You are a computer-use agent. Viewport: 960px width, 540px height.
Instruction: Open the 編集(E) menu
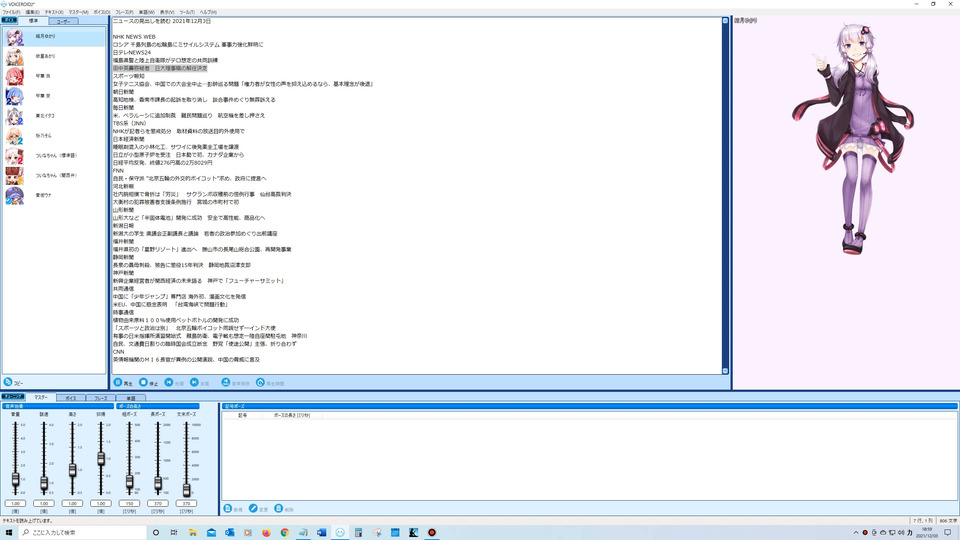tap(32, 12)
